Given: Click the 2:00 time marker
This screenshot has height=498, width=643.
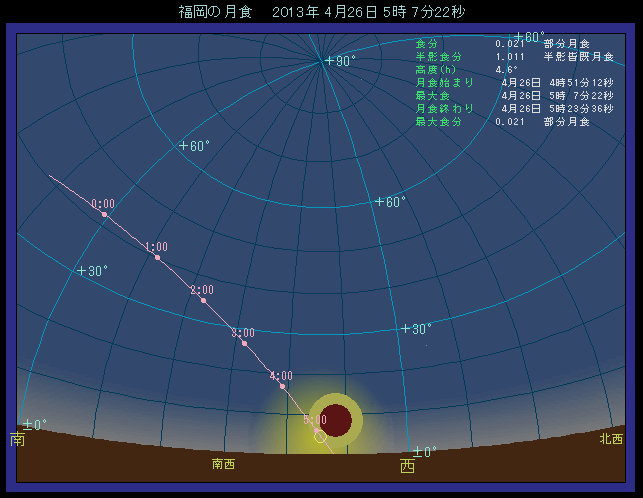Looking at the screenshot, I should tap(203, 300).
